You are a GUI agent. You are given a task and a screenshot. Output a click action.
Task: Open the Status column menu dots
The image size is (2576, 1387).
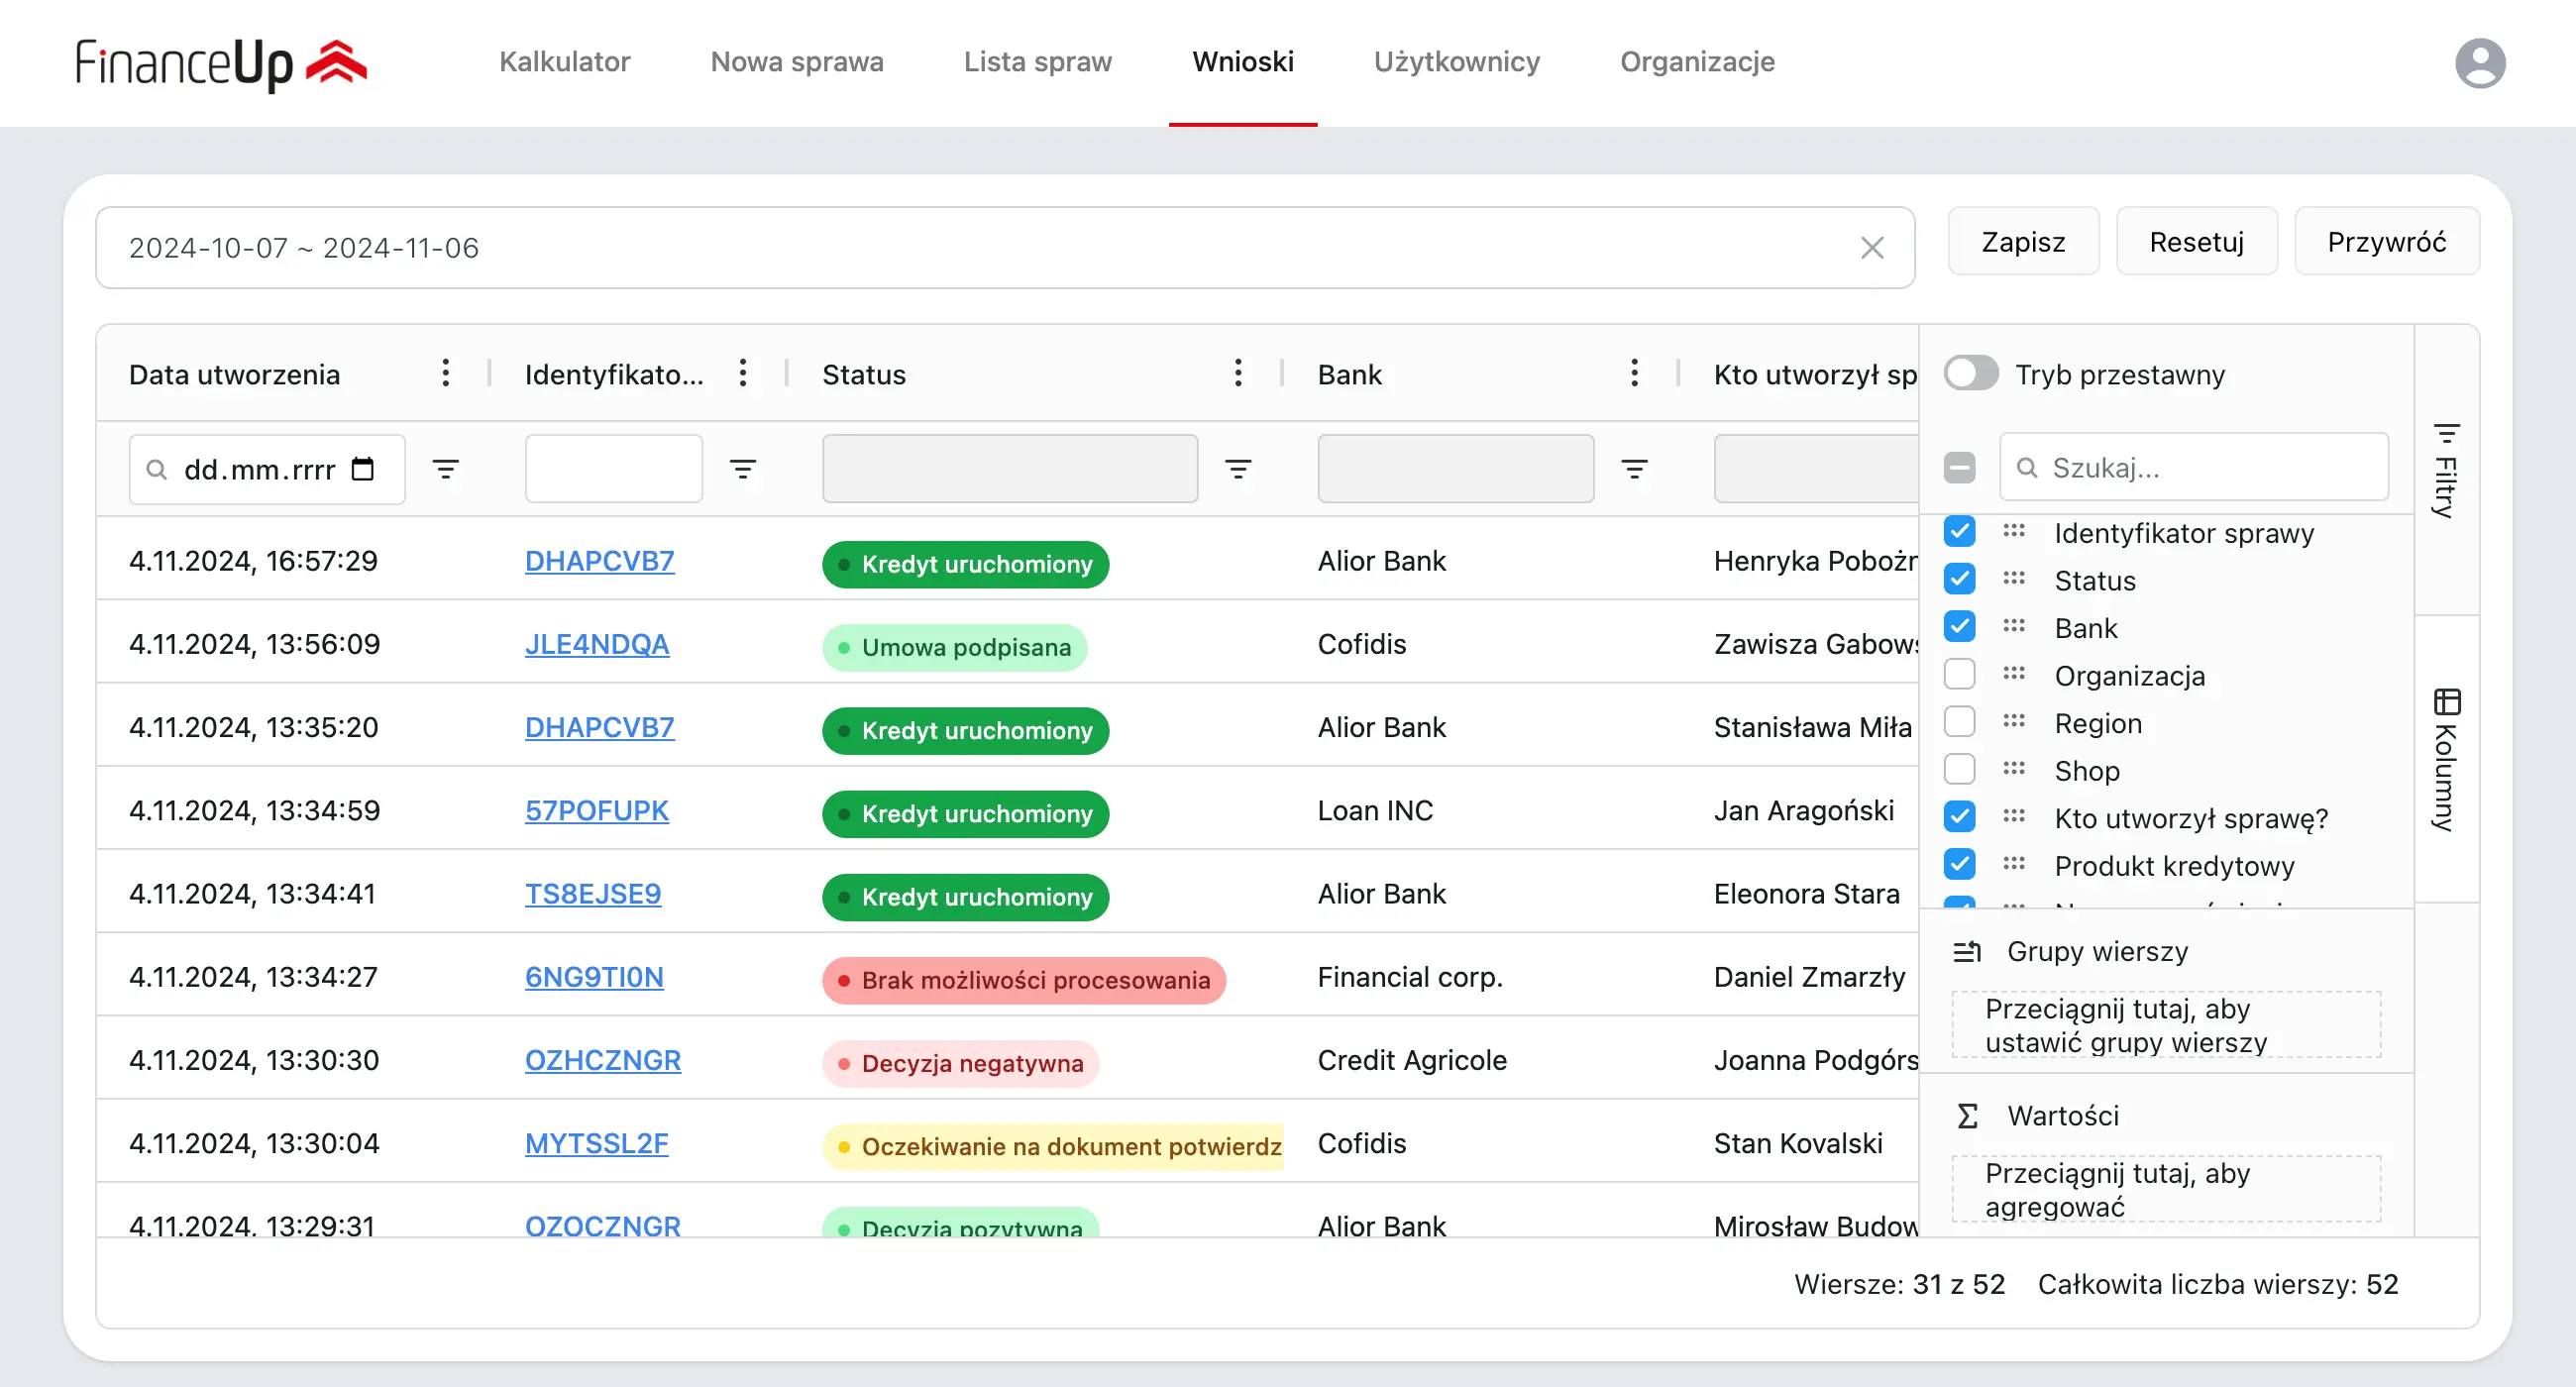pos(1238,374)
